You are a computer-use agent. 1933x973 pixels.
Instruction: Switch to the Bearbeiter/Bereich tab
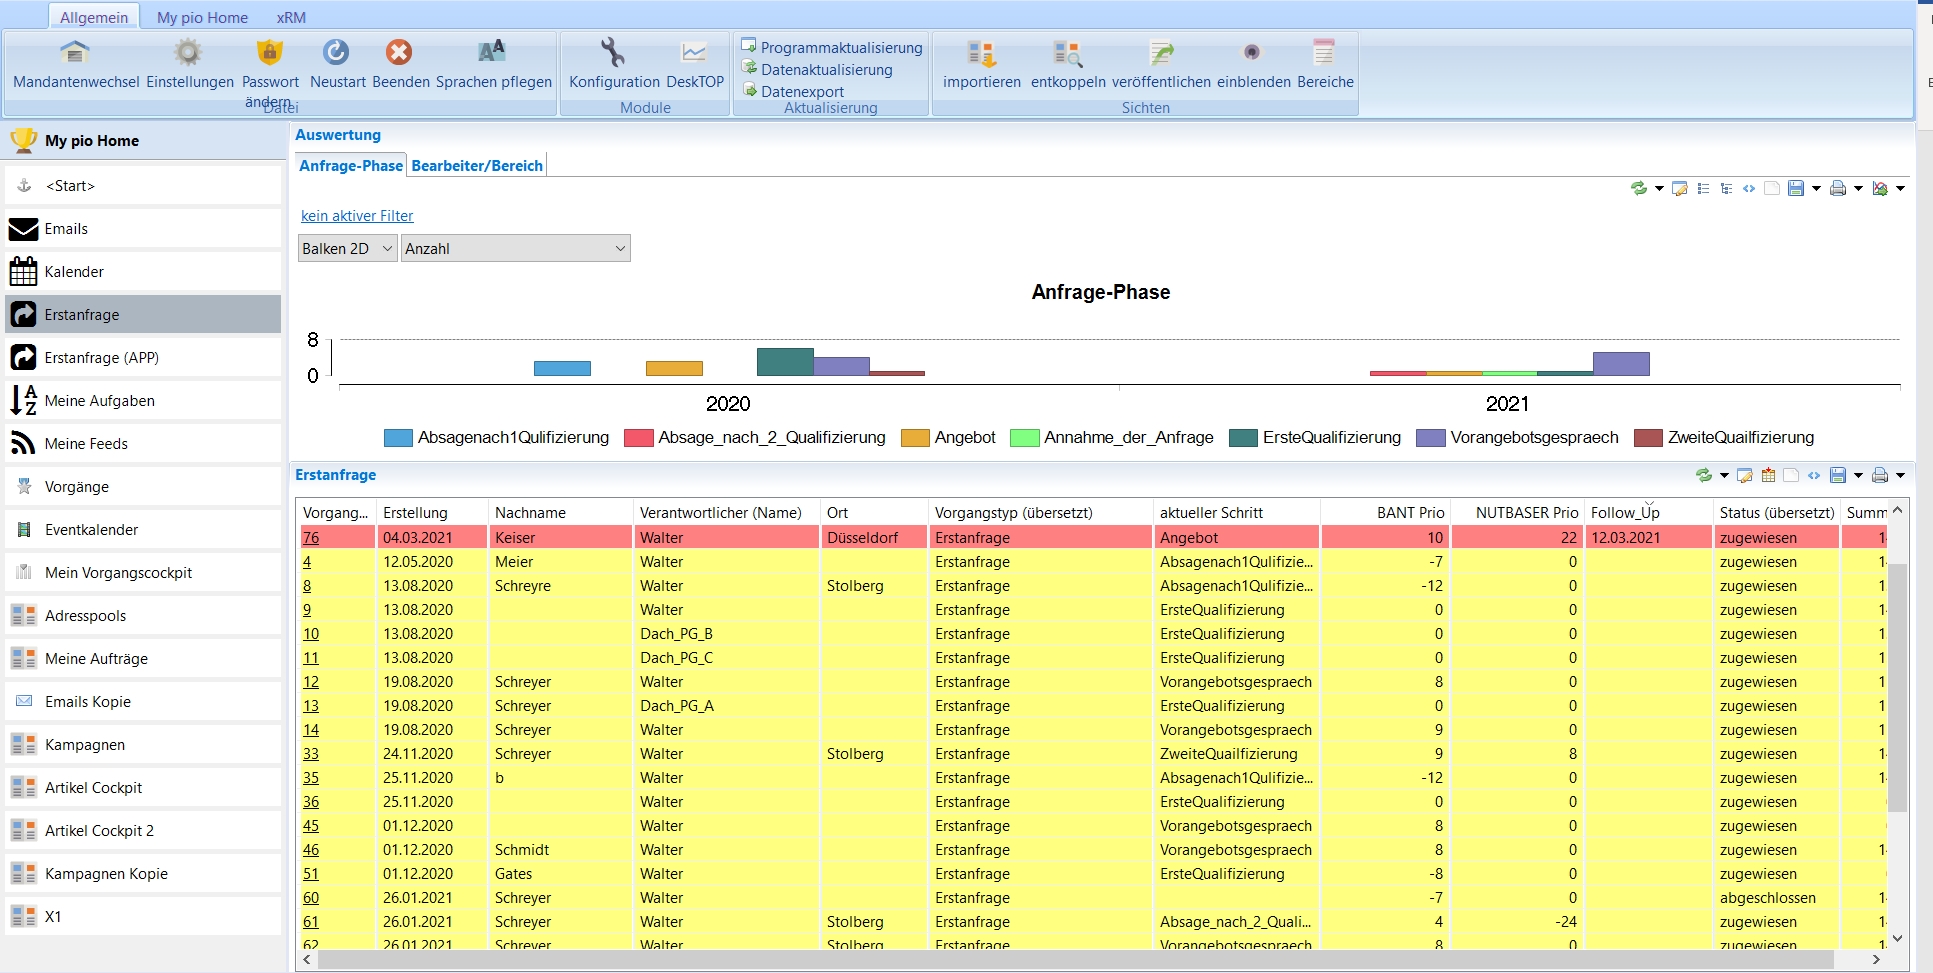coord(477,166)
